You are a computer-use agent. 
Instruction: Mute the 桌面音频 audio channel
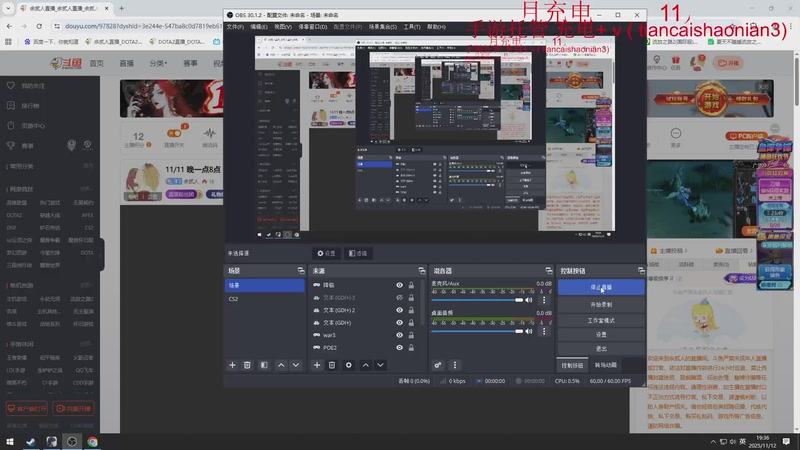tap(529, 331)
